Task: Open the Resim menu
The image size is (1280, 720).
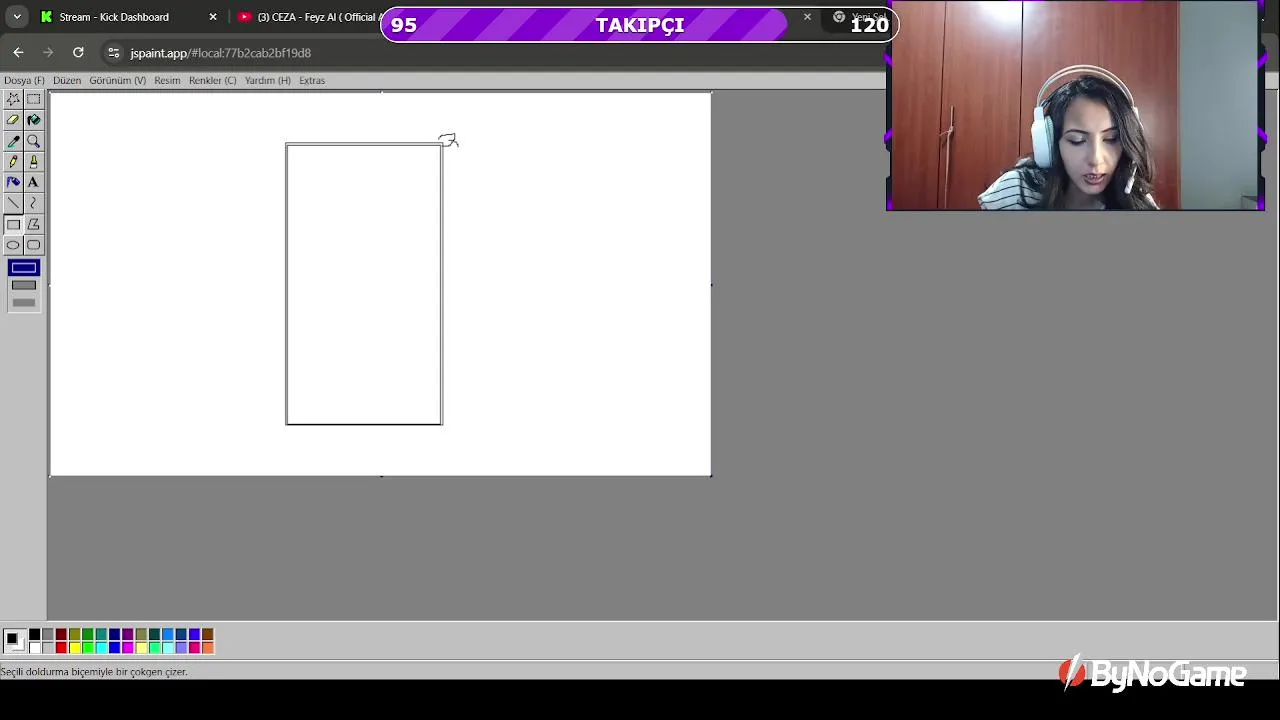Action: [167, 80]
